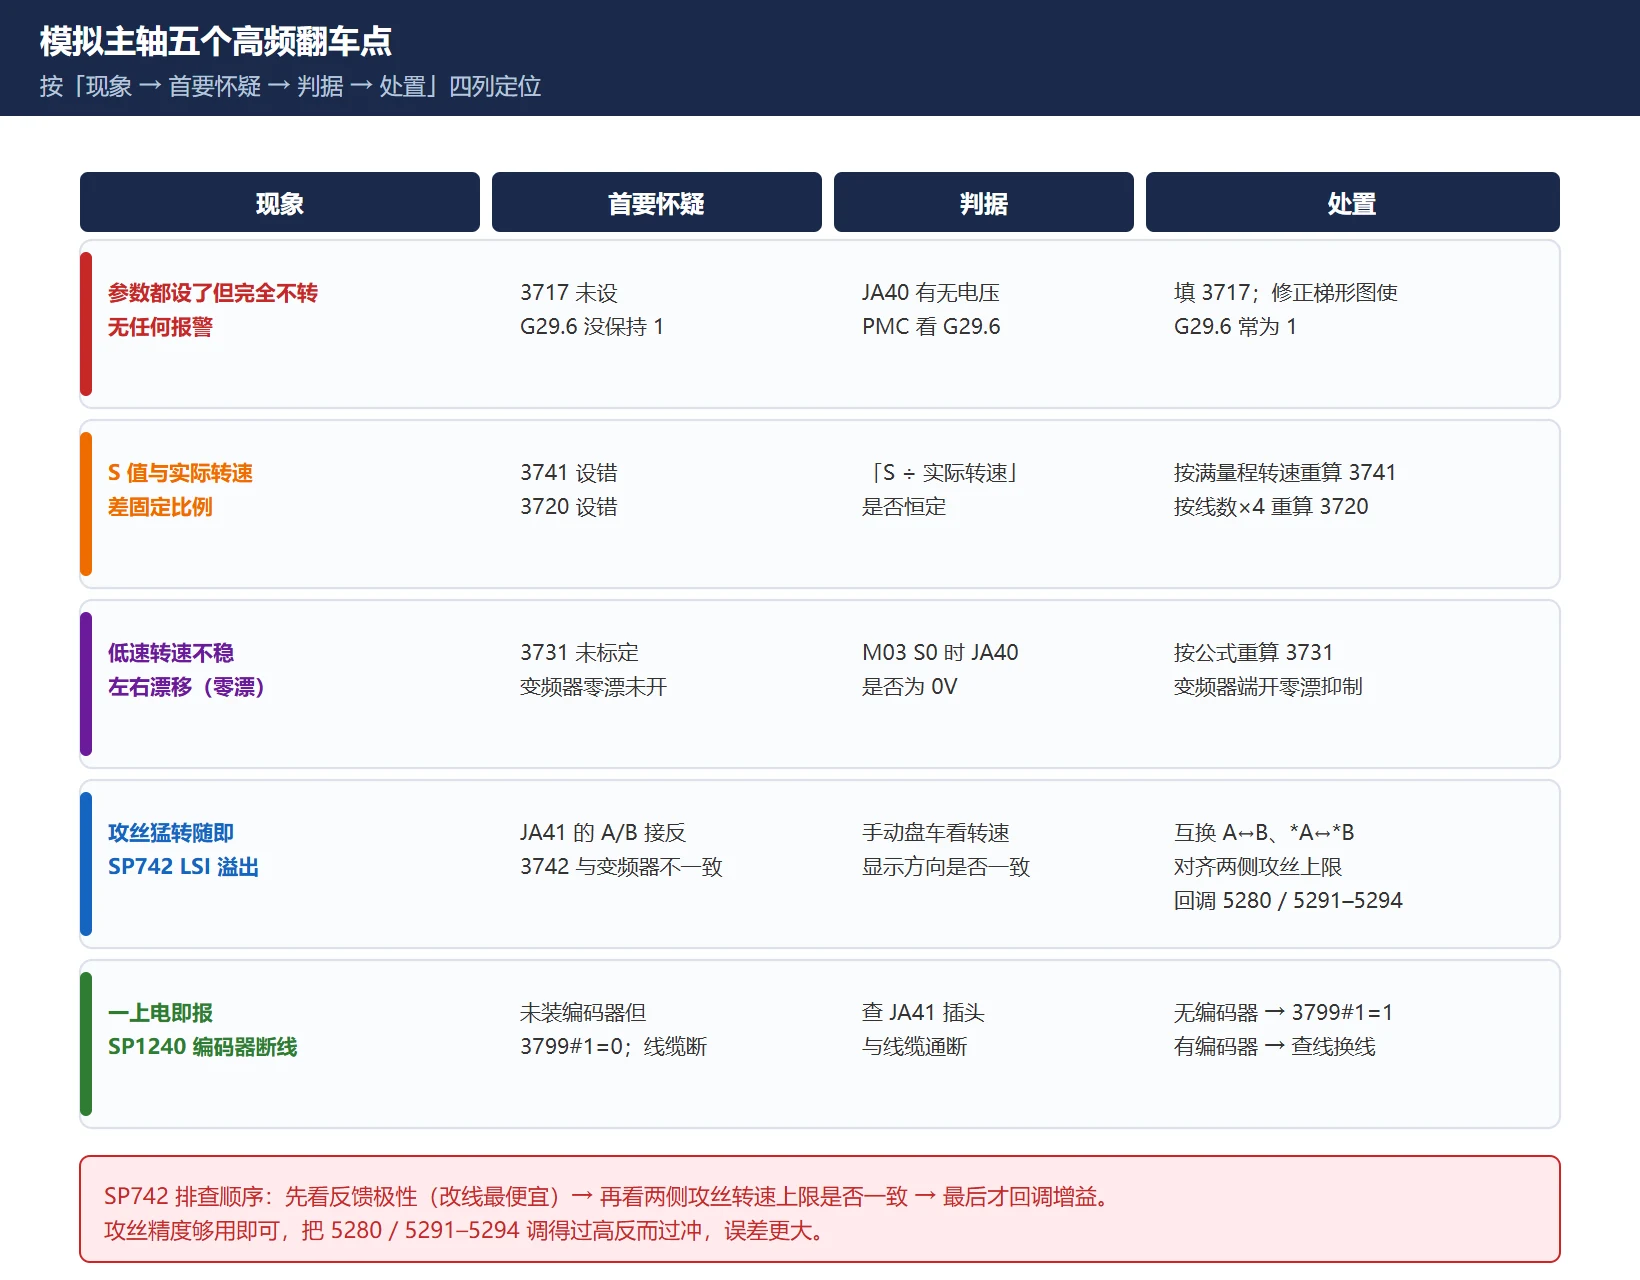Click the cell 3717 未设
Screen dimensions: 1640x1280
[x=569, y=293]
